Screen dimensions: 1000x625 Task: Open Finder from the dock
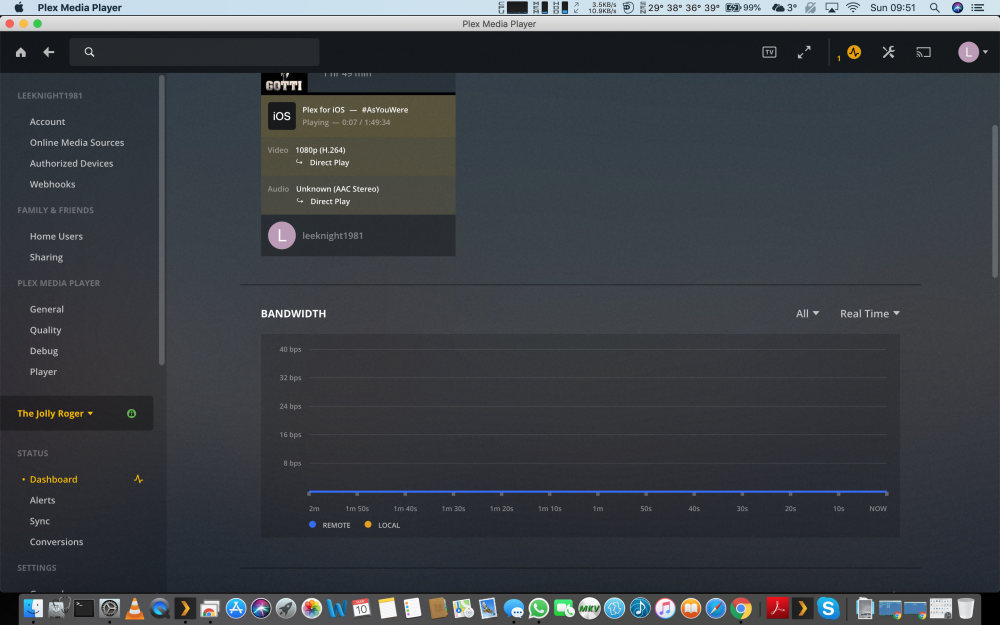33,608
